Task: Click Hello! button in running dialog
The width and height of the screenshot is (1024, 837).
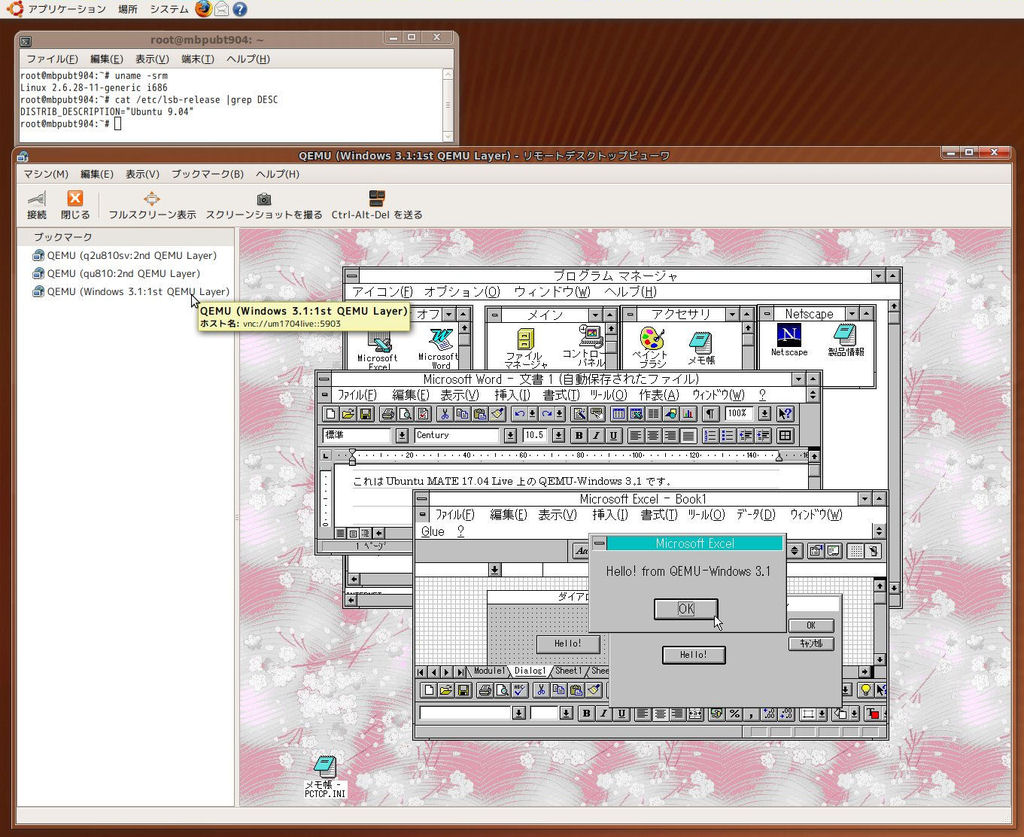Action: (694, 655)
